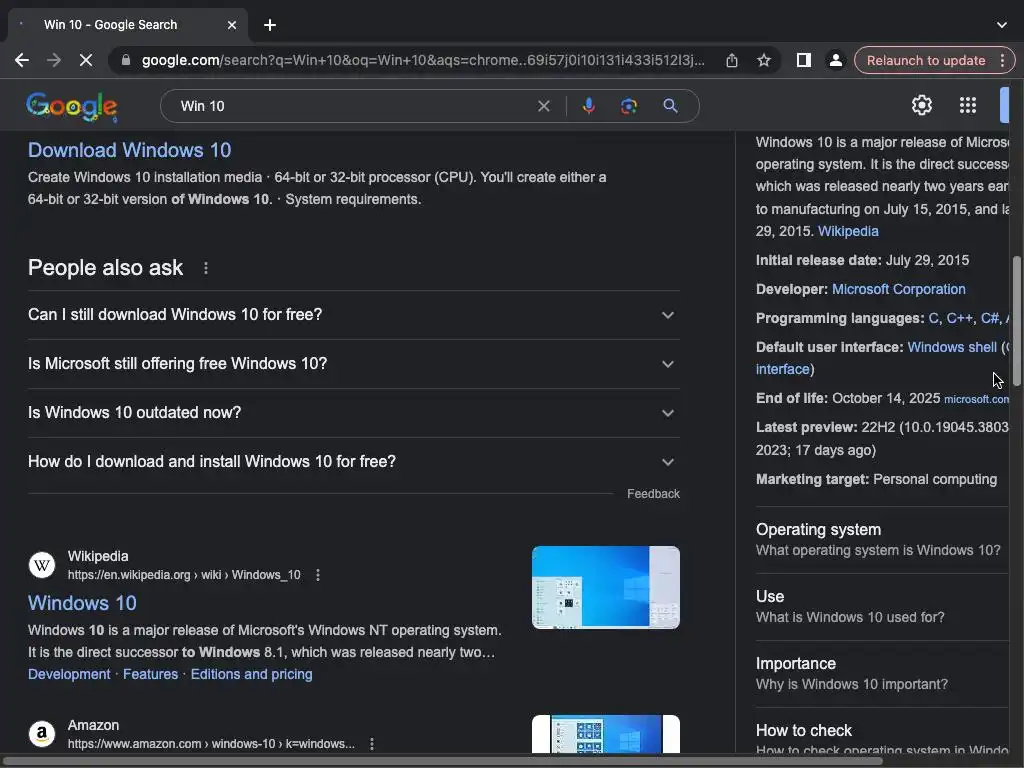The width and height of the screenshot is (1024, 768).
Task: Click the lock site information icon
Action: coord(126,60)
